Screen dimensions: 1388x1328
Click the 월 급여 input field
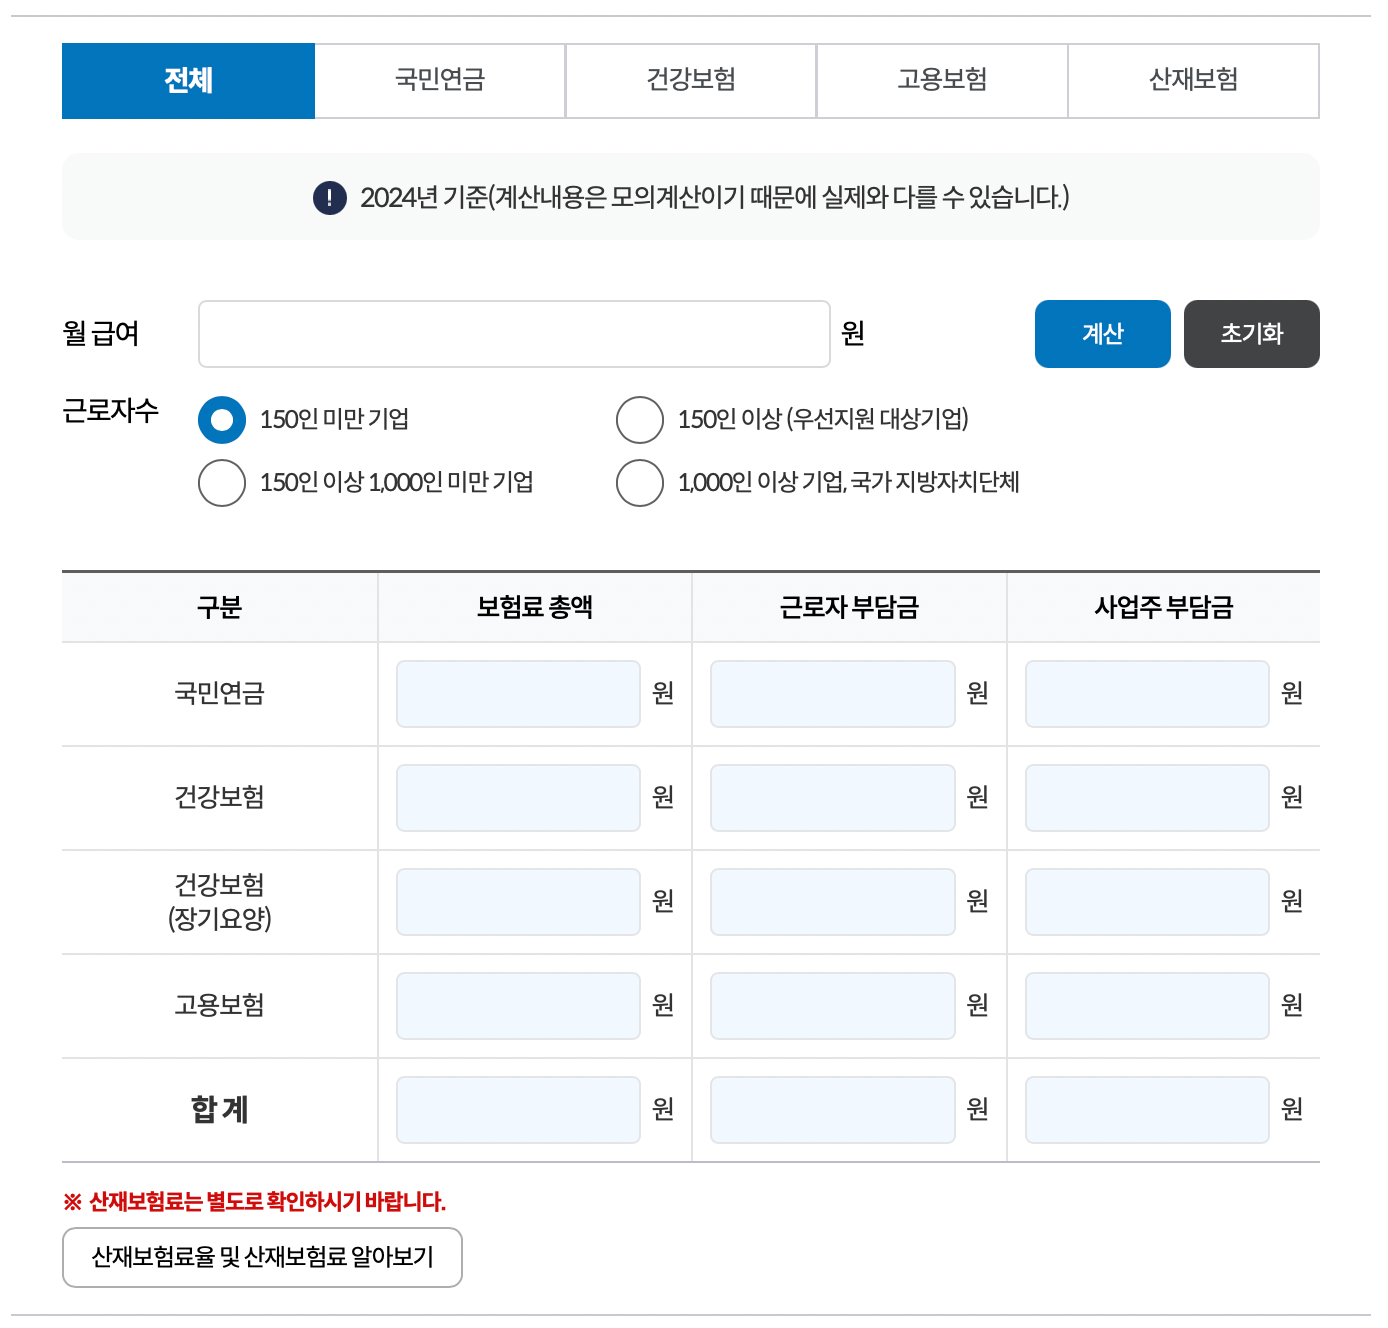pyautogui.click(x=513, y=333)
